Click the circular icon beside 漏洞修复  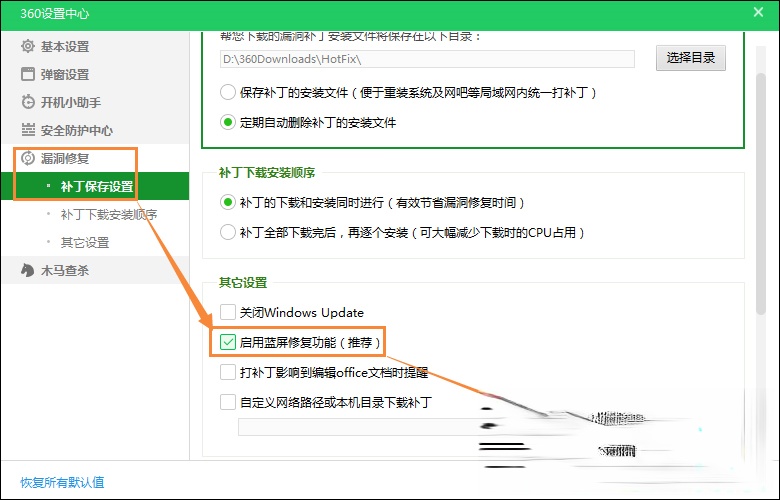28,158
